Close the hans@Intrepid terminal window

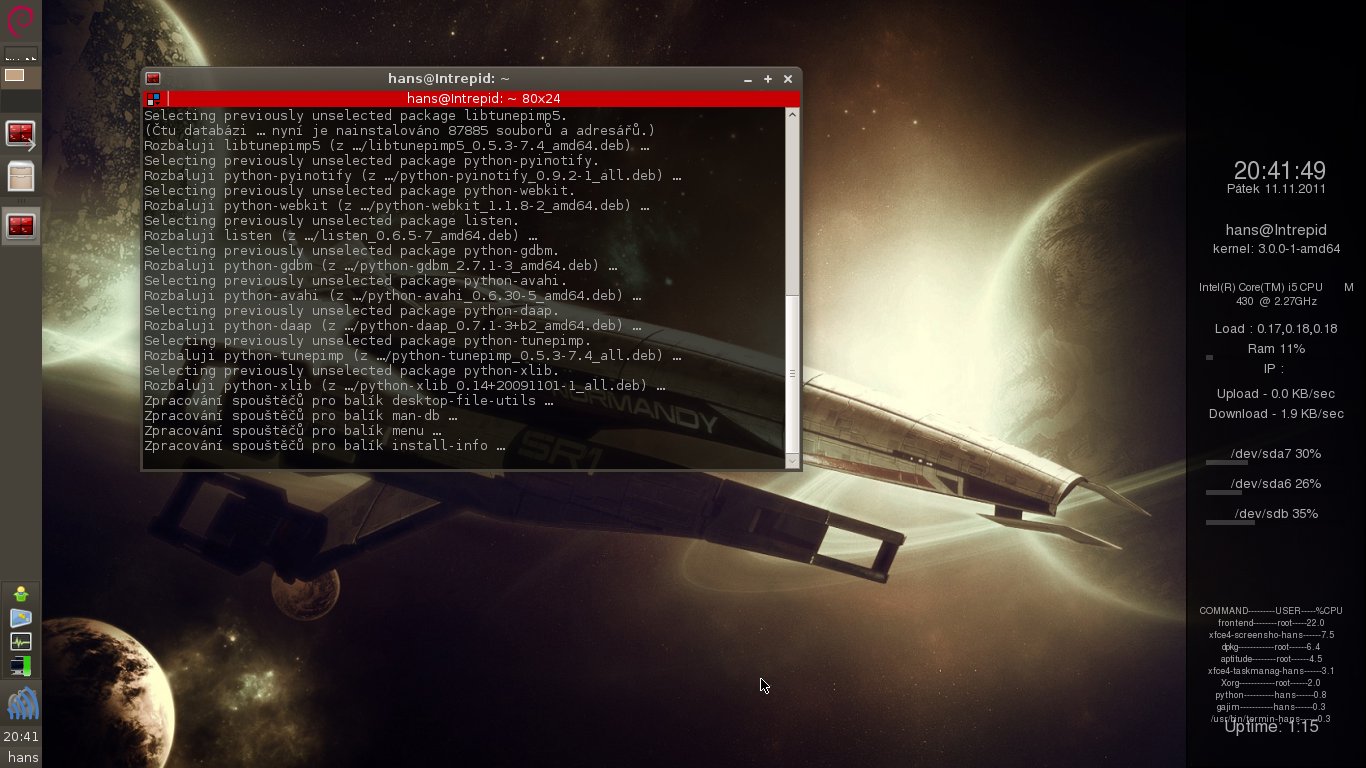pyautogui.click(x=788, y=79)
